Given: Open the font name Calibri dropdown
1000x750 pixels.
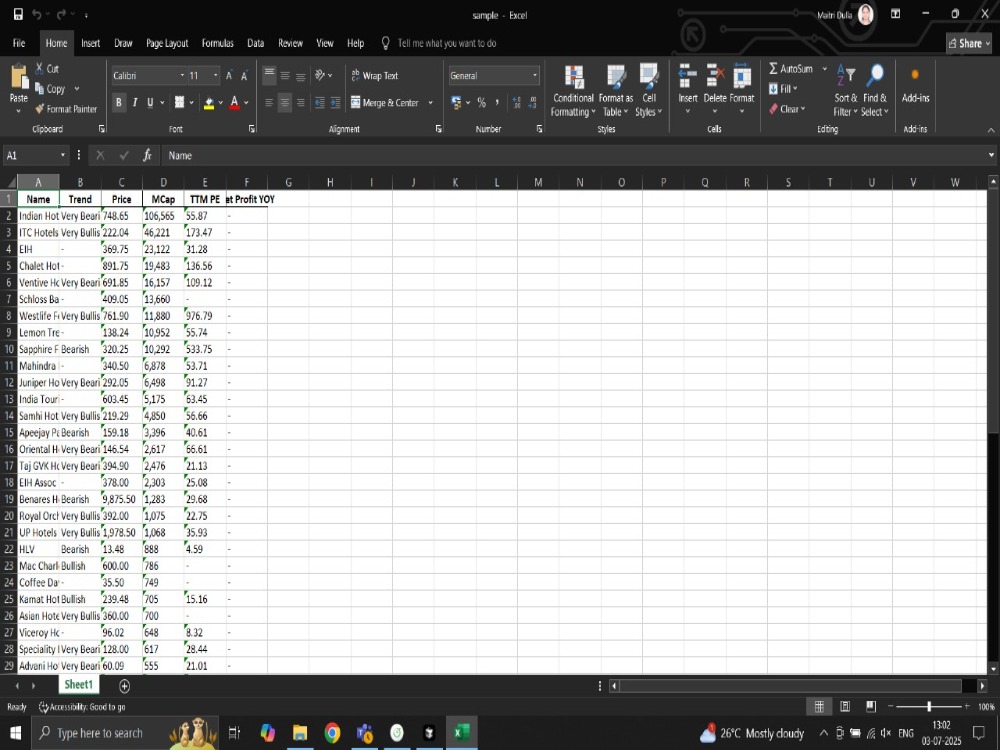Looking at the screenshot, I should click(182, 75).
